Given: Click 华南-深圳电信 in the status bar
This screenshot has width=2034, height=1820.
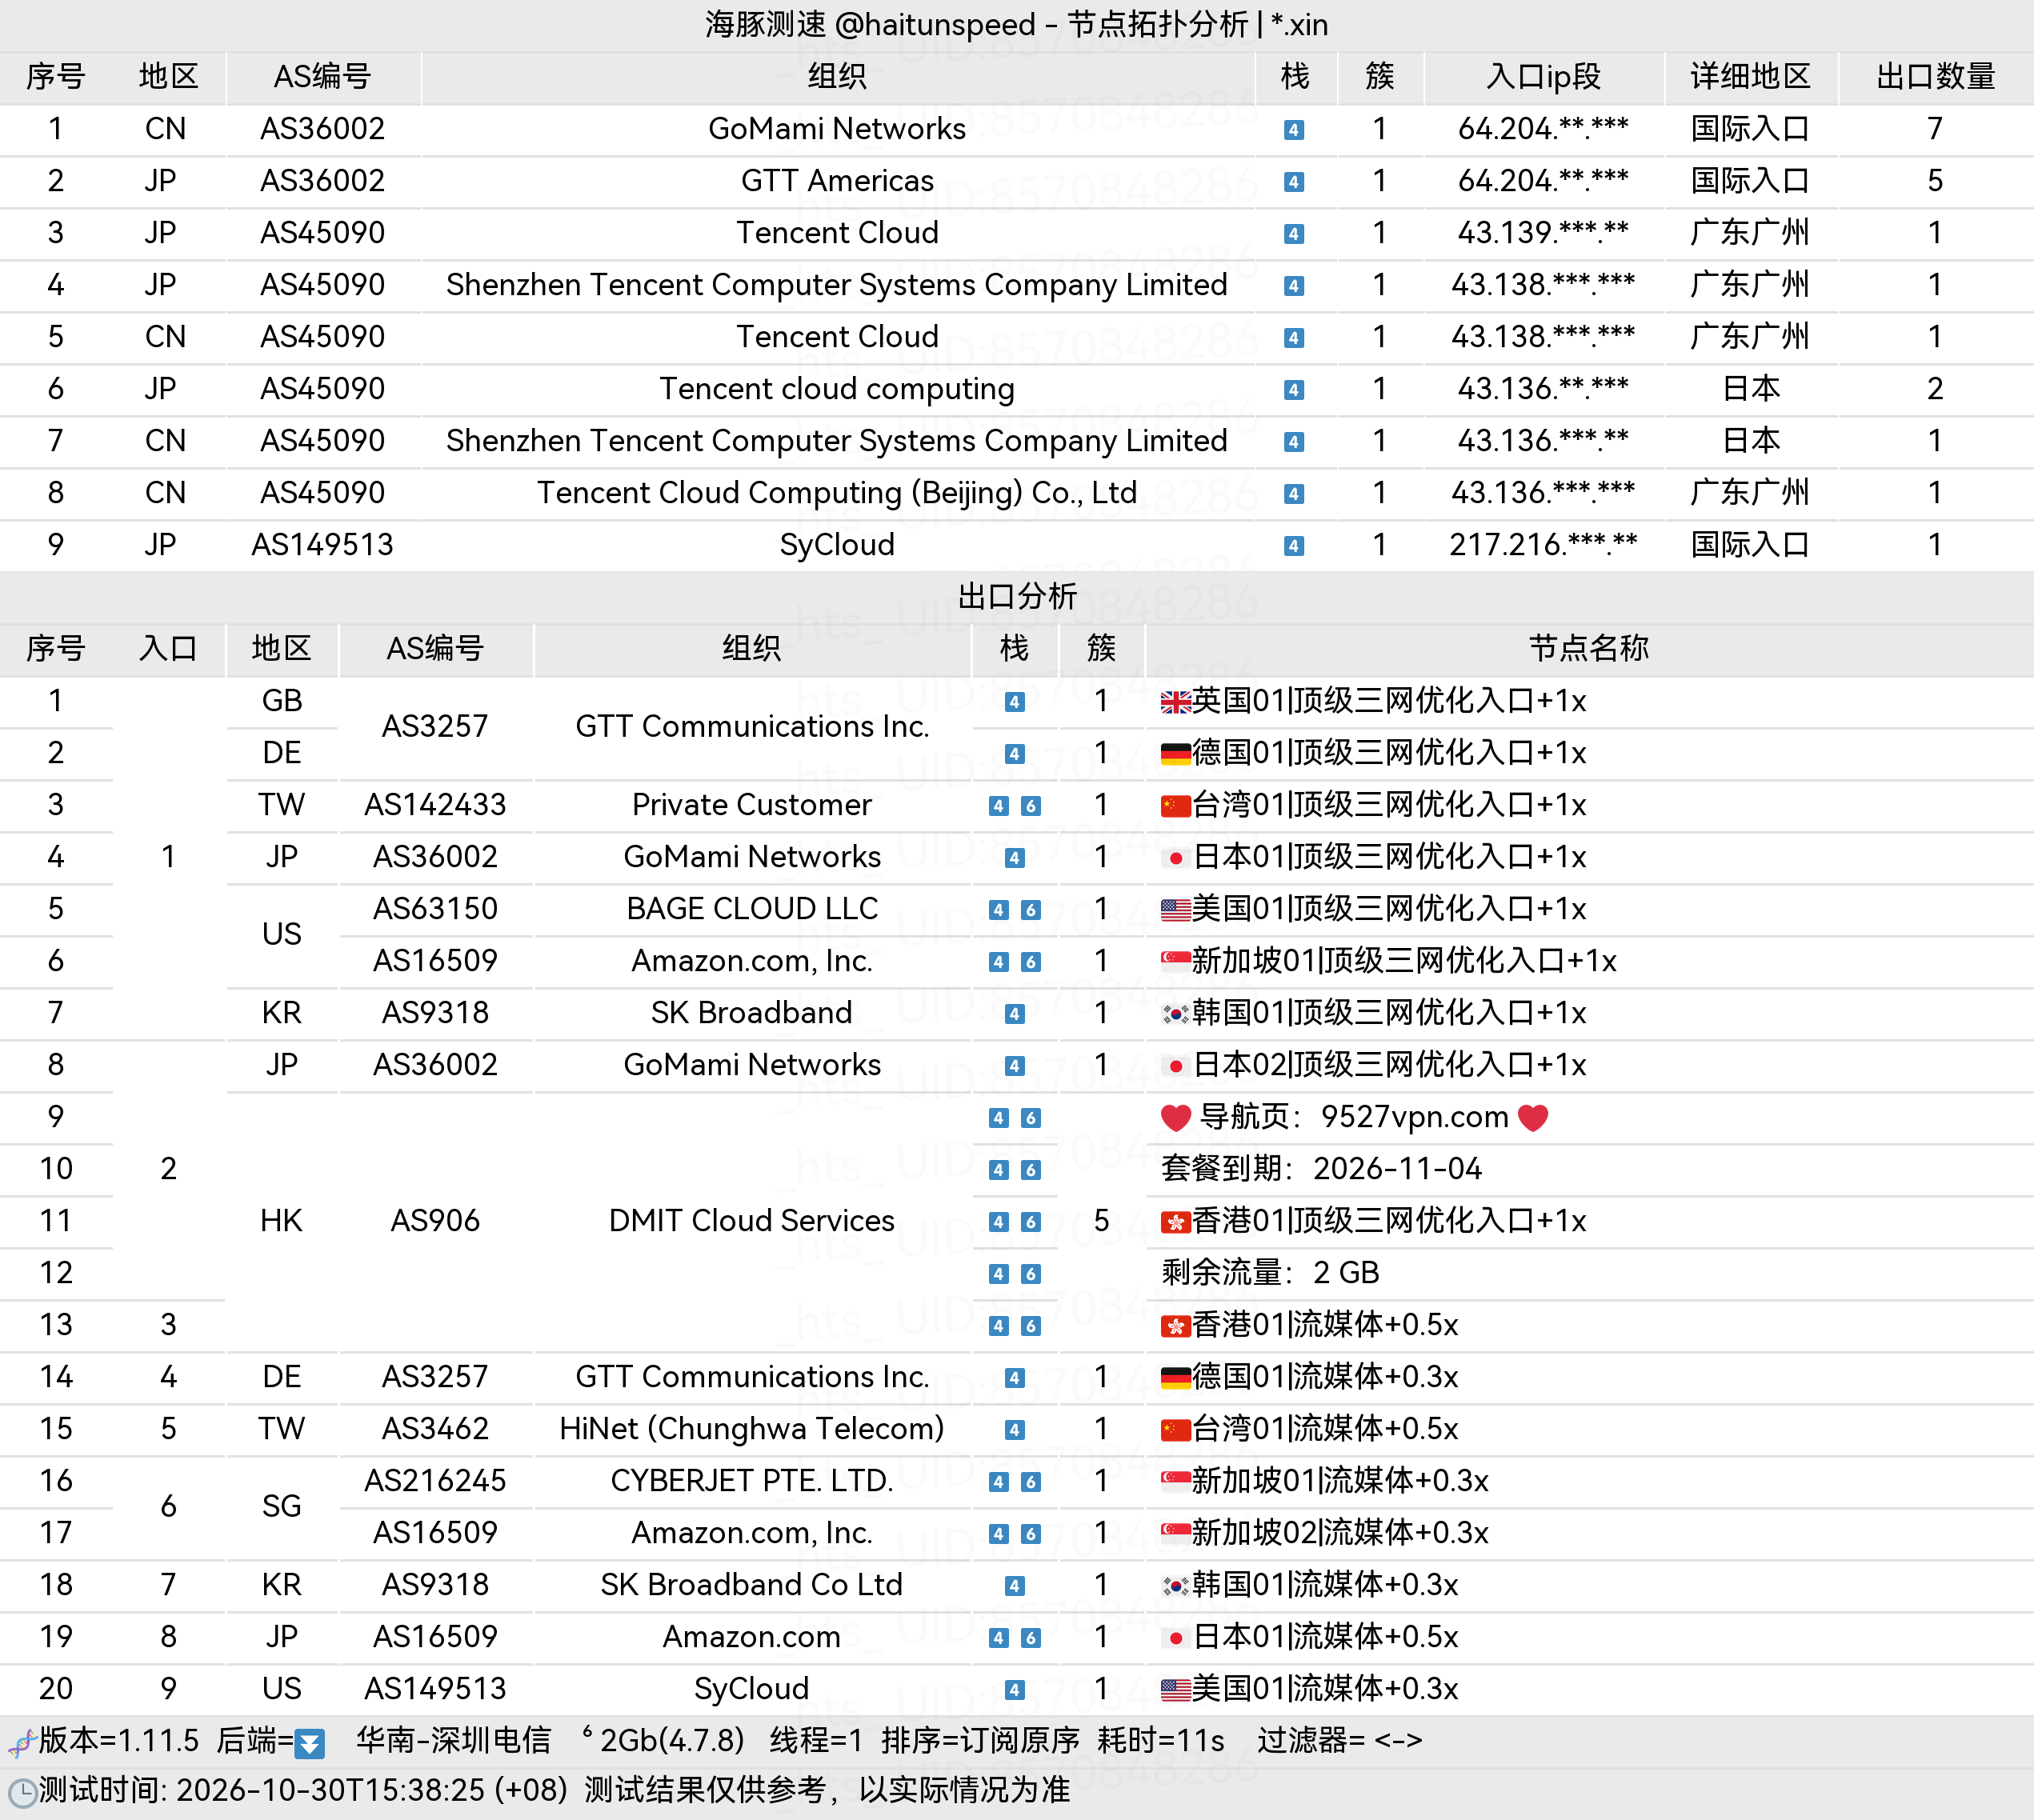Looking at the screenshot, I should (x=454, y=1741).
